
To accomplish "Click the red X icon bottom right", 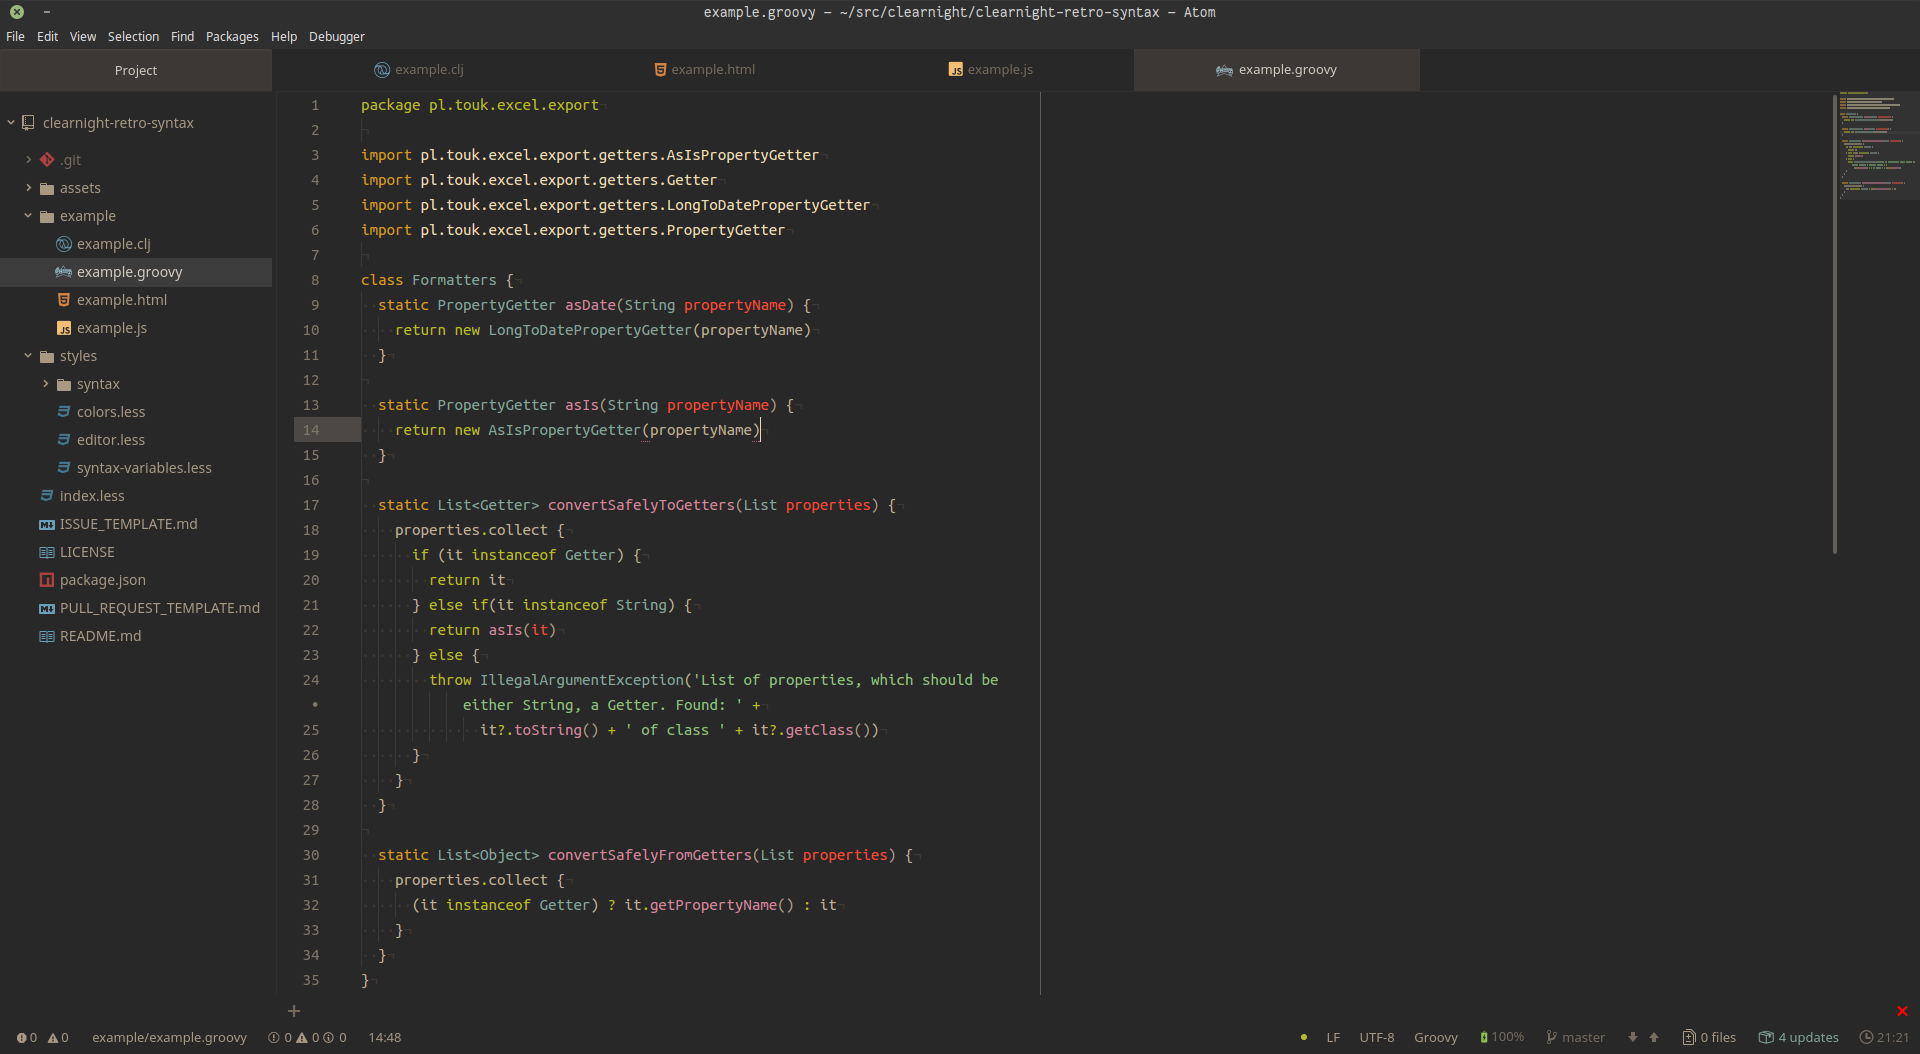I will 1902,1011.
